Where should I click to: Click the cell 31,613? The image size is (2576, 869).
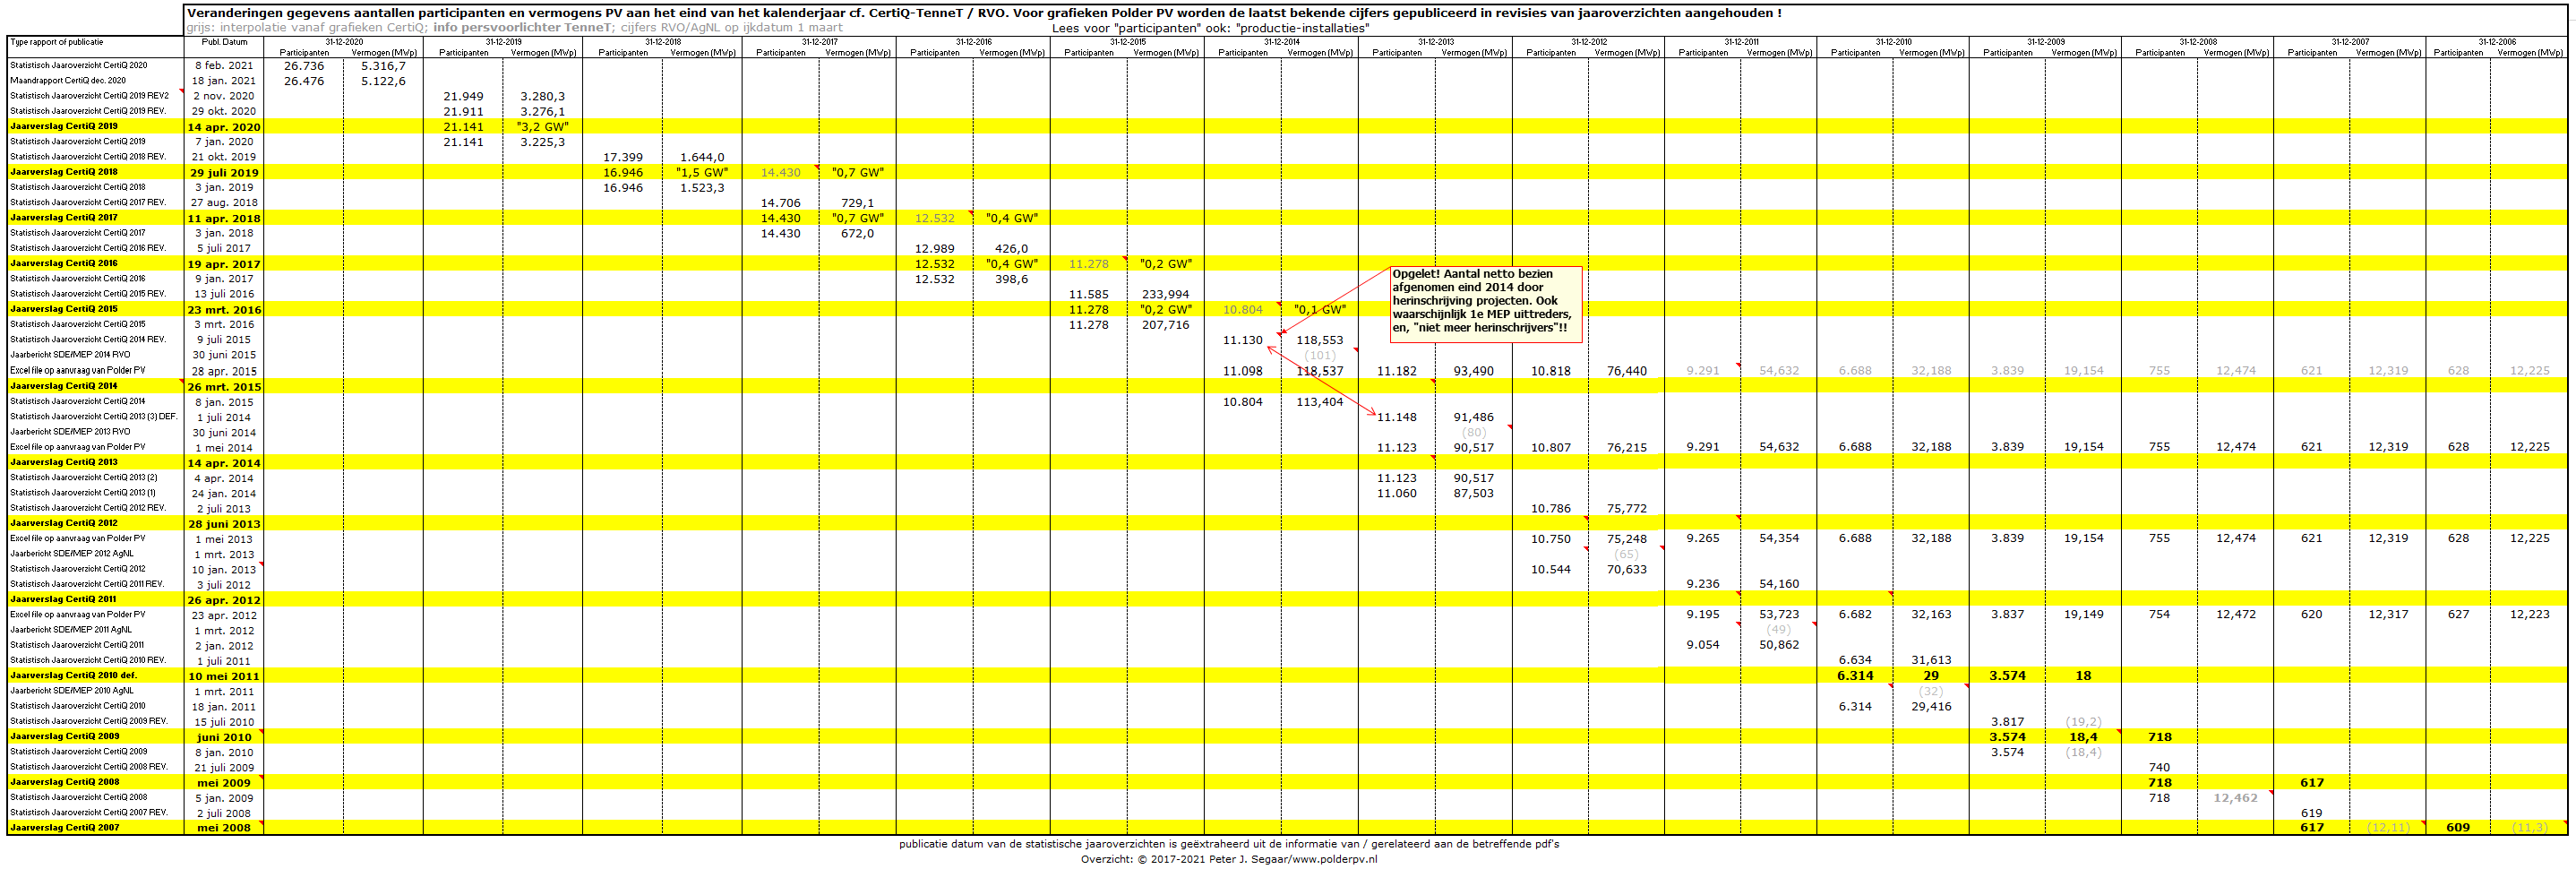coord(1931,661)
